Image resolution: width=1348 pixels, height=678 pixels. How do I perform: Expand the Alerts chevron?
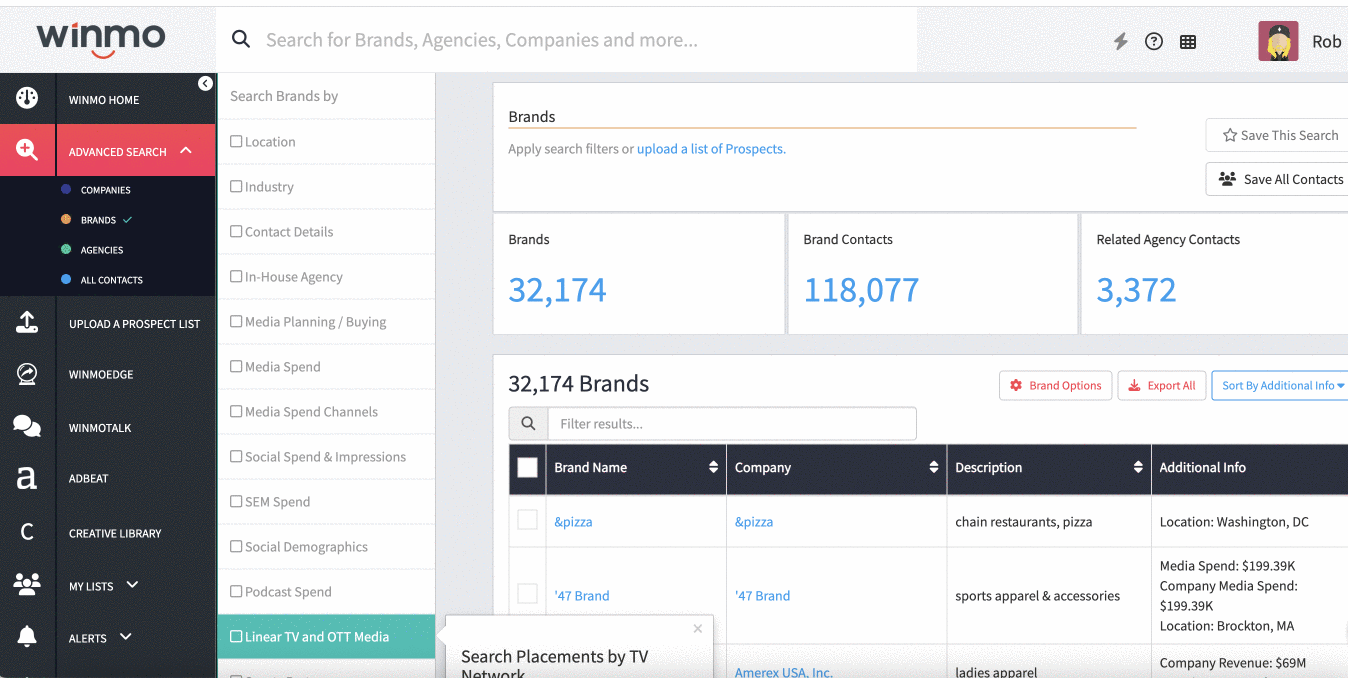click(x=125, y=636)
